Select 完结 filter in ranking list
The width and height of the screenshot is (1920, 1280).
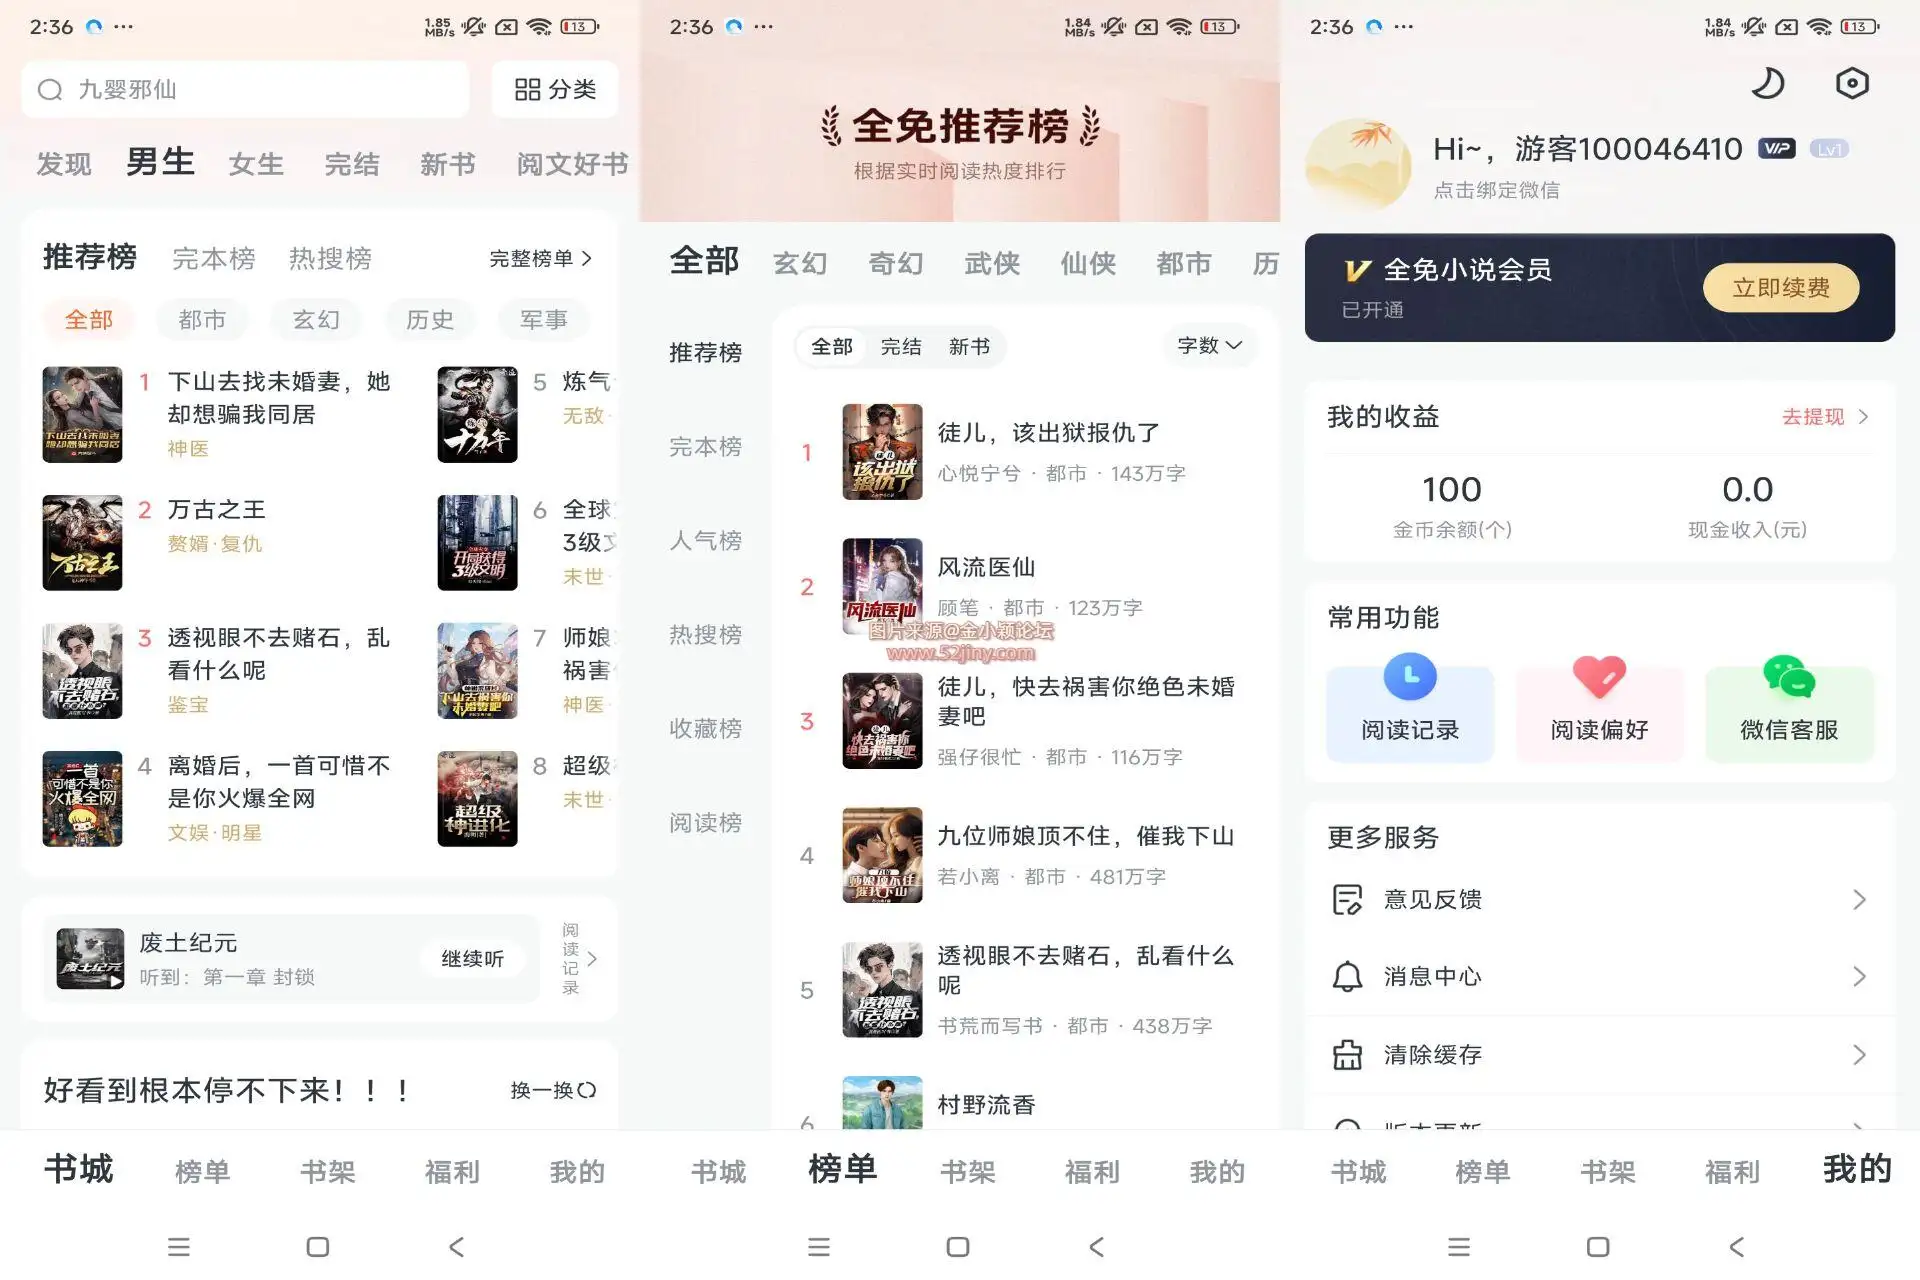pyautogui.click(x=901, y=347)
